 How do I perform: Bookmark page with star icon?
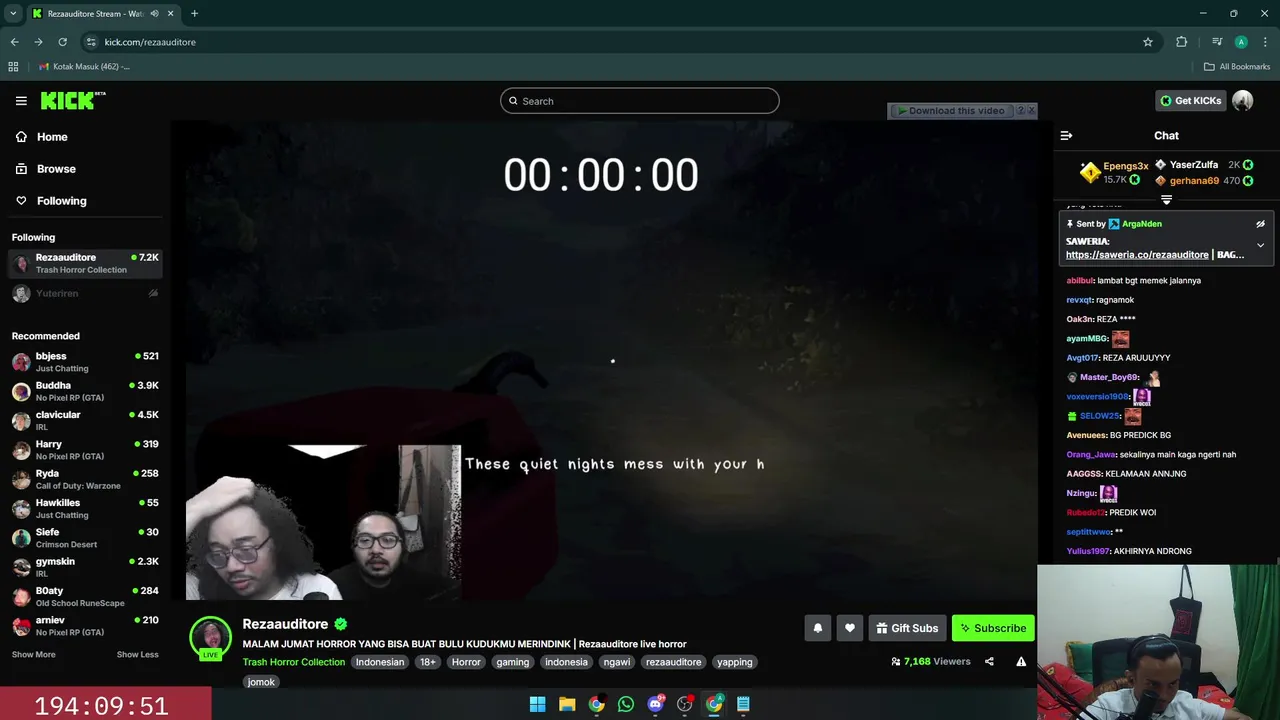pos(1148,42)
